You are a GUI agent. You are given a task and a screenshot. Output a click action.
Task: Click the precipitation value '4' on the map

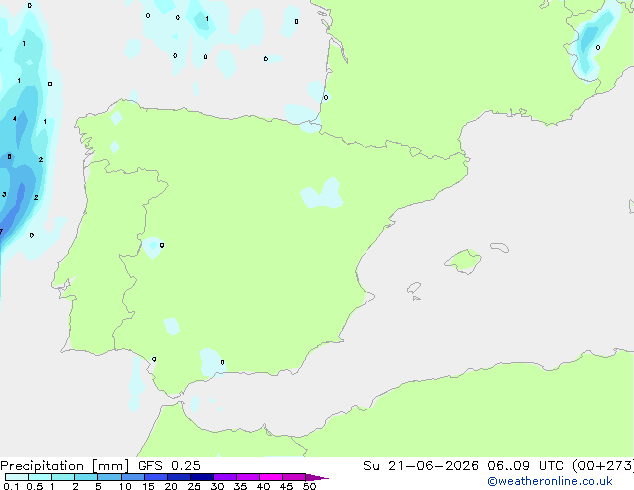(15, 118)
